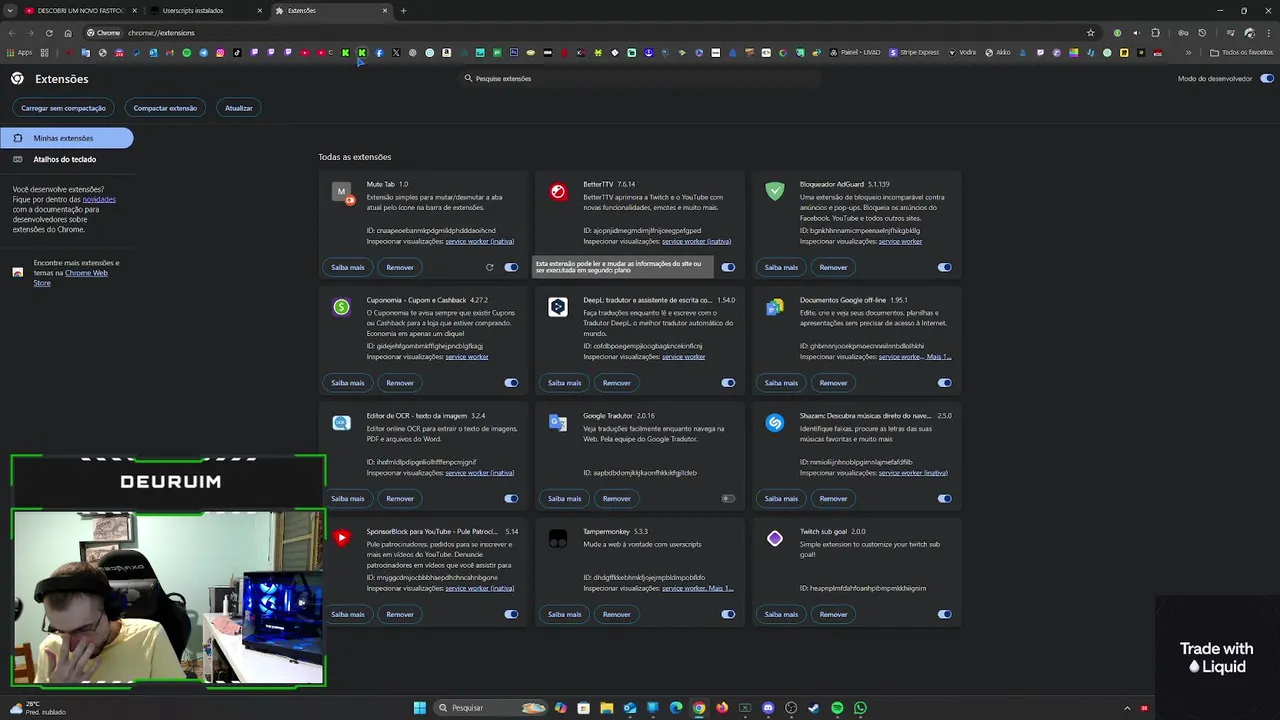The image size is (1280, 720).
Task: Switch to the DESCOBRI UM NOVO FASTFOOD tab
Action: tap(79, 11)
